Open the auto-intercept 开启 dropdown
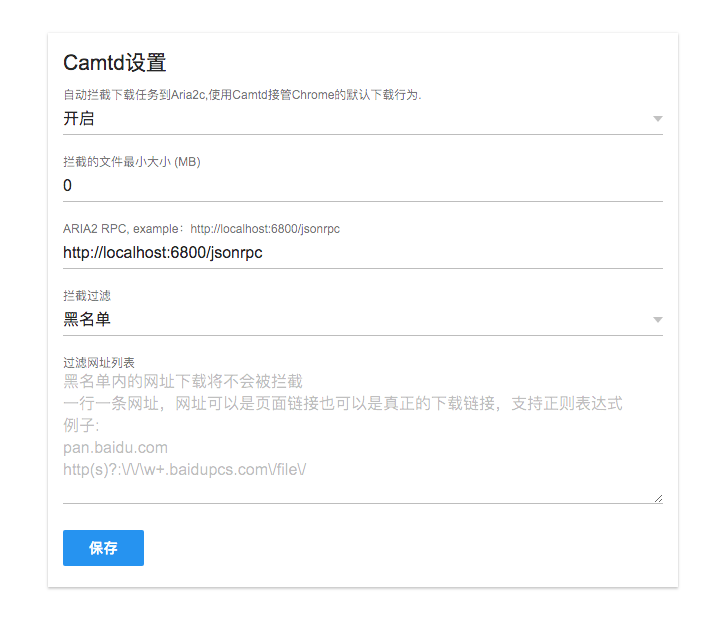The image size is (718, 634). [x=363, y=119]
